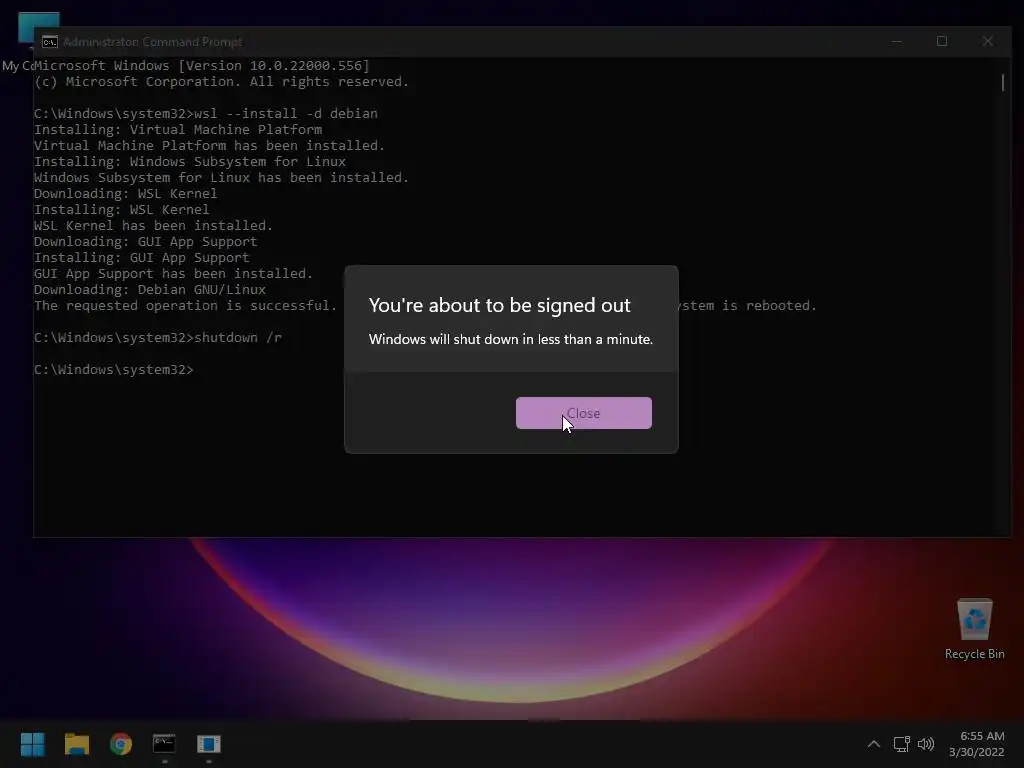Open File Explorer from the taskbar
1024x768 pixels.
pyautogui.click(x=77, y=744)
